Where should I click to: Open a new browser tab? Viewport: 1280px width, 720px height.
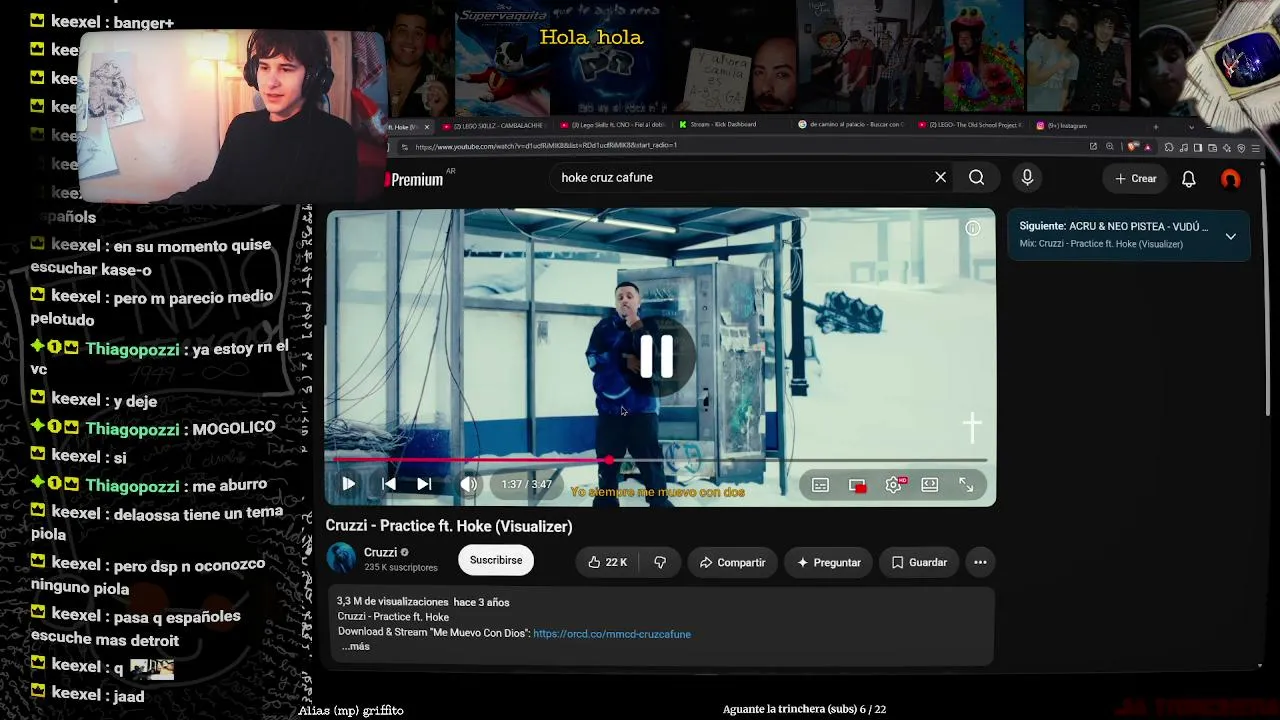click(x=1155, y=127)
